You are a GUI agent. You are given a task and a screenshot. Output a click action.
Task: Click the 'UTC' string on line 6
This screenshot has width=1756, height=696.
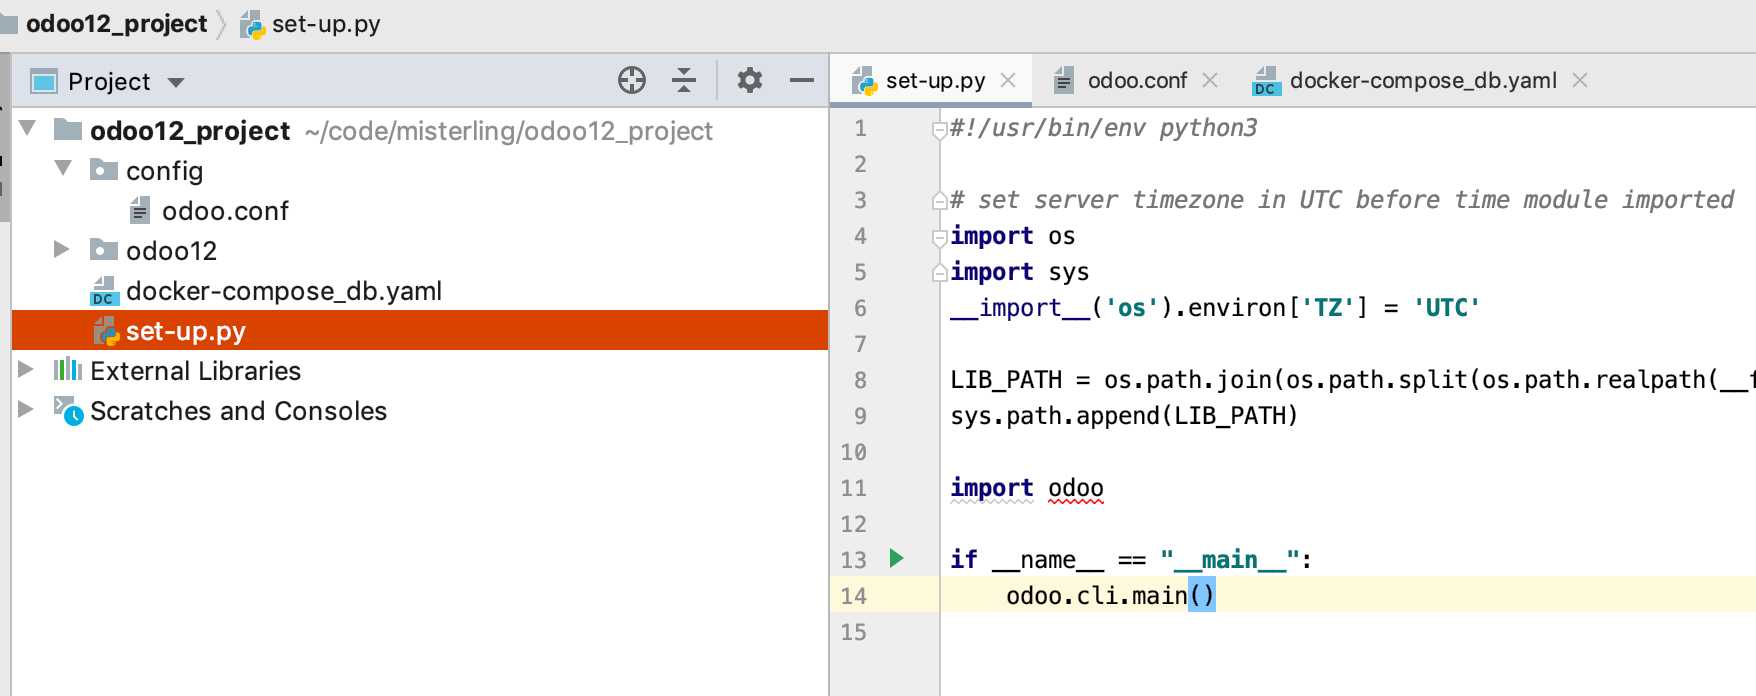1446,308
